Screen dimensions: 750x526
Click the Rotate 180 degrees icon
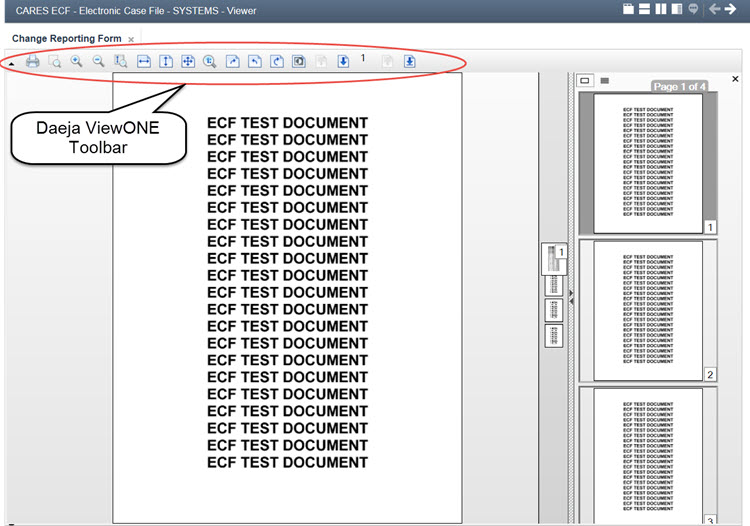click(x=277, y=62)
